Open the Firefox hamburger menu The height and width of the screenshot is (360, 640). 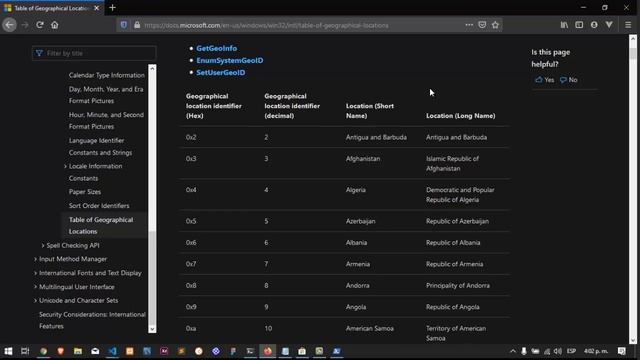[x=628, y=25]
